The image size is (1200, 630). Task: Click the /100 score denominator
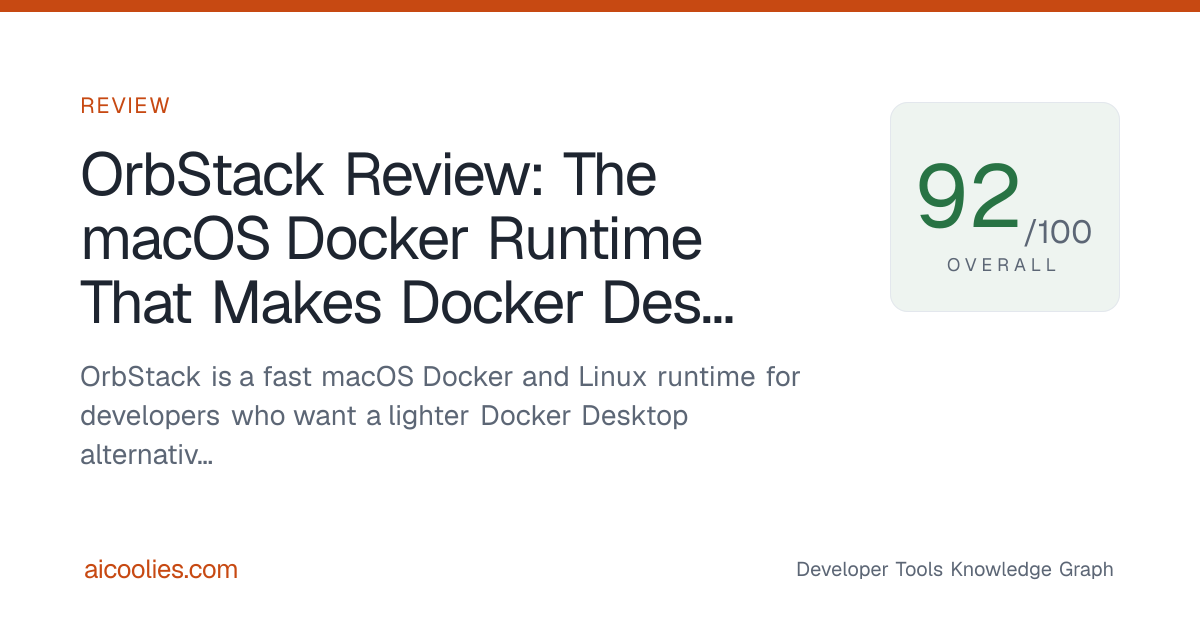pyautogui.click(x=1058, y=232)
